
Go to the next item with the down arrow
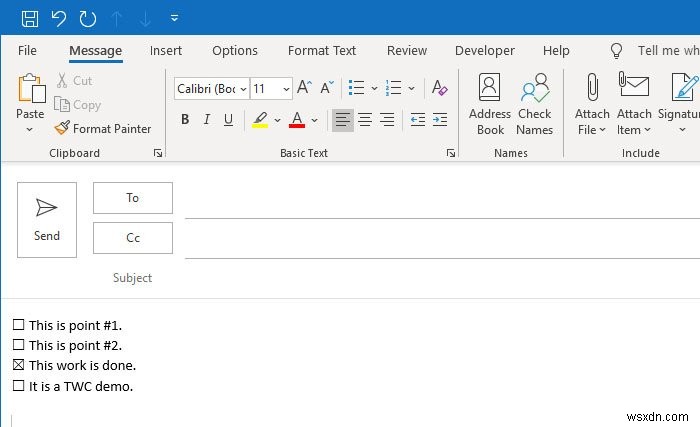[x=145, y=19]
